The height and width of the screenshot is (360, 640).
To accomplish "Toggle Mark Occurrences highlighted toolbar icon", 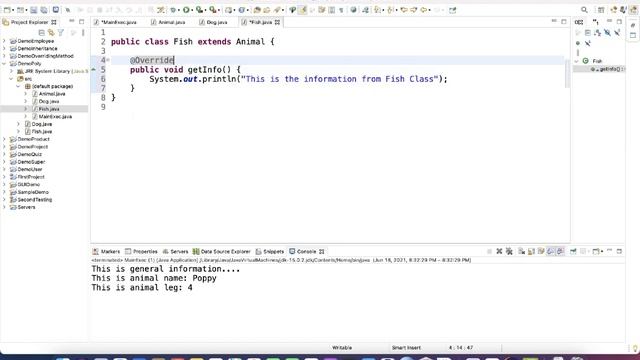I will [302, 10].
